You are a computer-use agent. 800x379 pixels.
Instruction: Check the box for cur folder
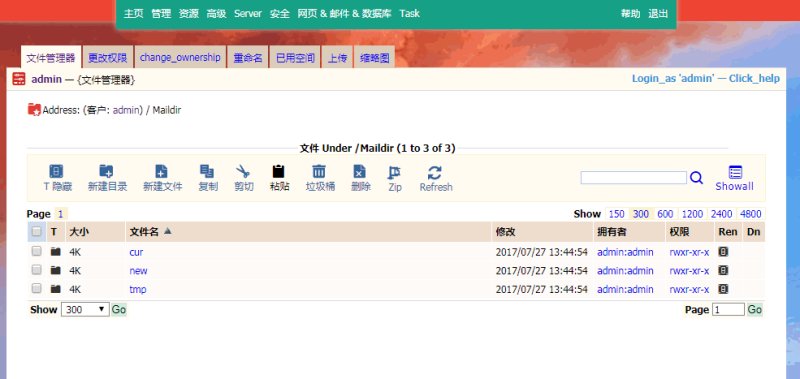36,251
